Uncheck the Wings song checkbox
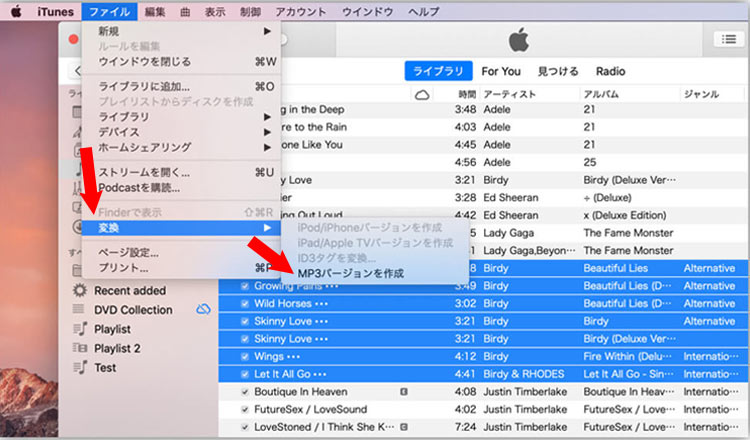Viewport: 750px width, 440px height. pos(245,357)
